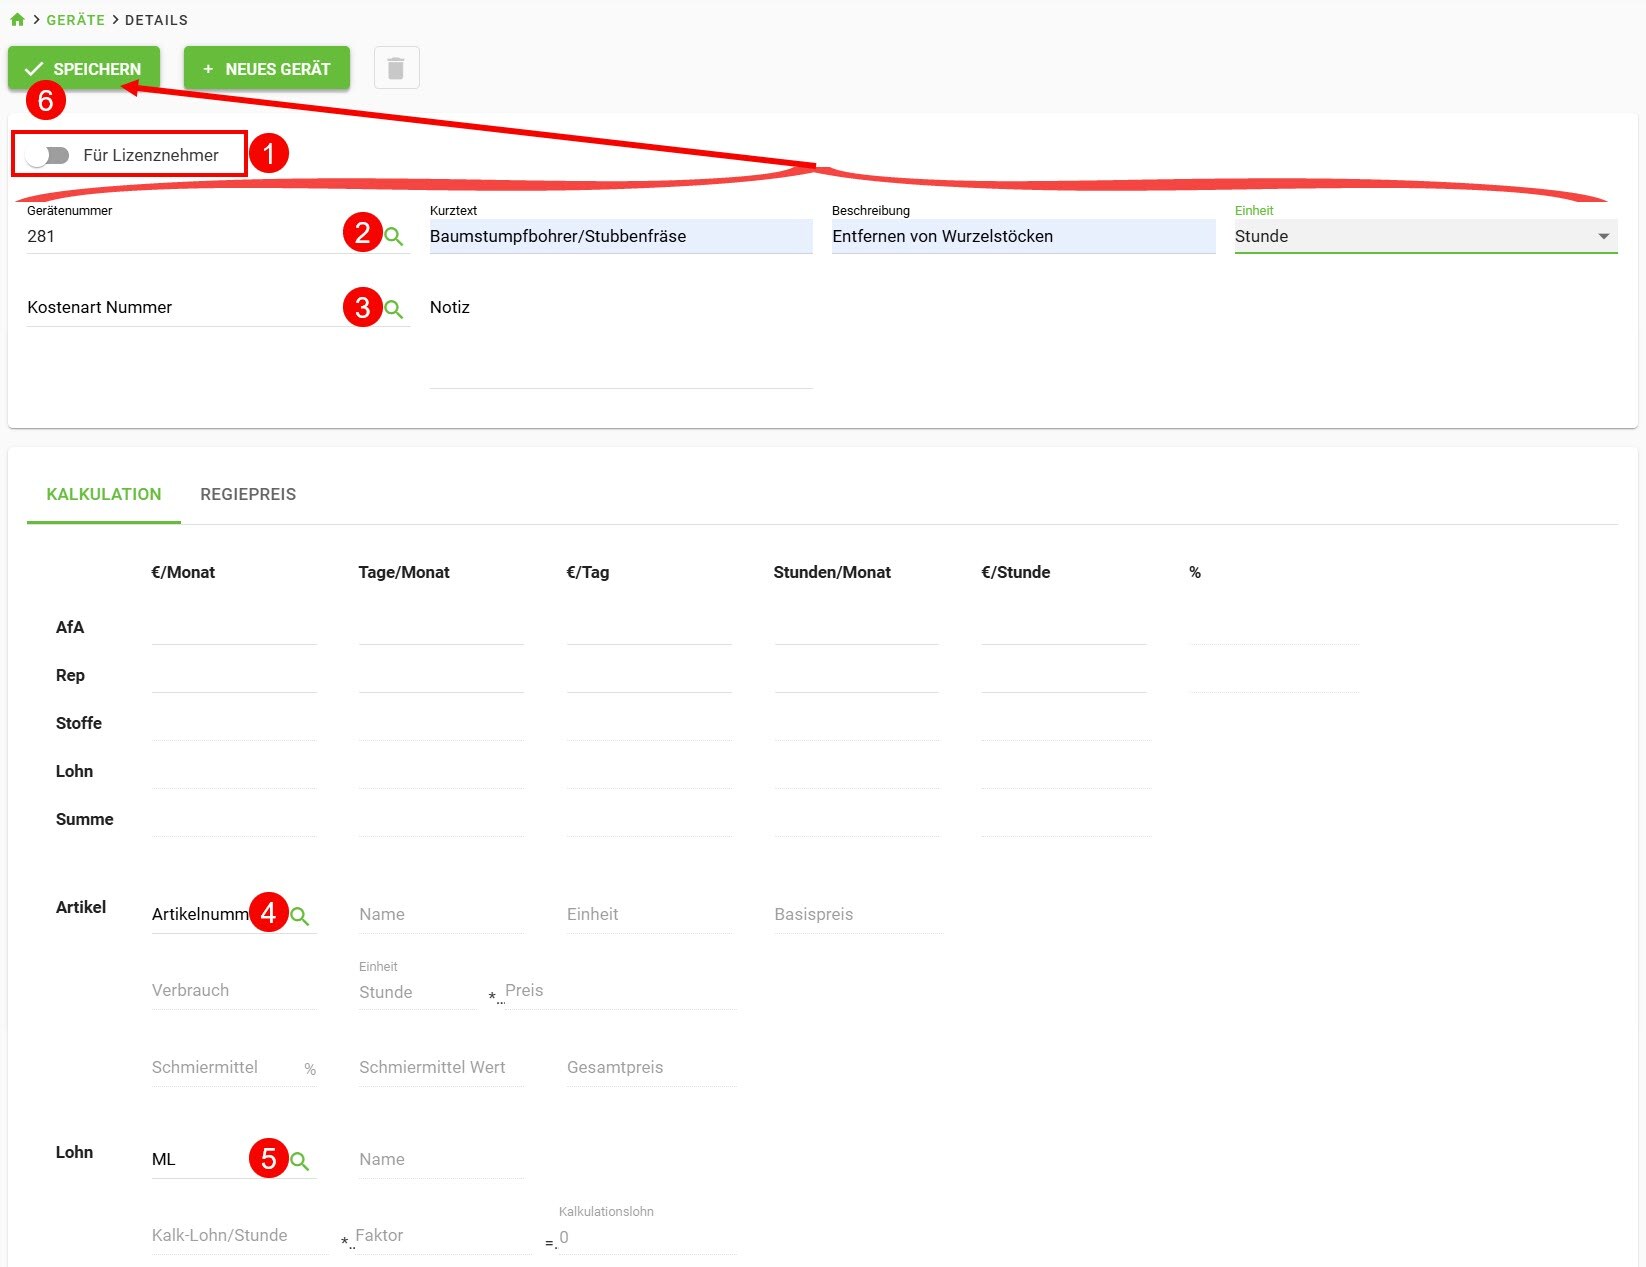Click AfA €/Monat input field

pos(234,627)
